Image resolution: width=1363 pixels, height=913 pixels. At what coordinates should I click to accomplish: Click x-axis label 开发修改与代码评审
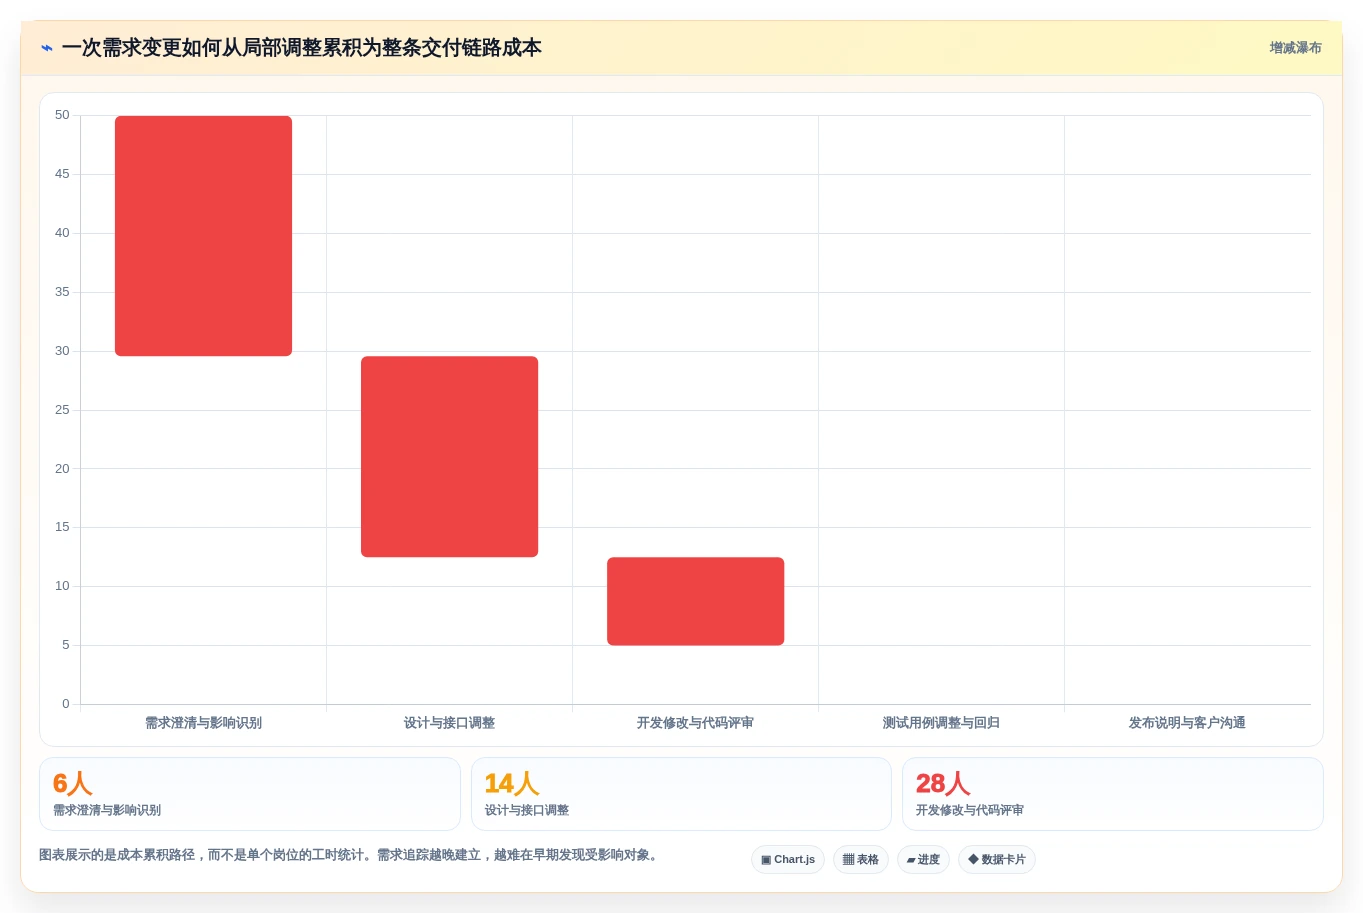pyautogui.click(x=695, y=723)
